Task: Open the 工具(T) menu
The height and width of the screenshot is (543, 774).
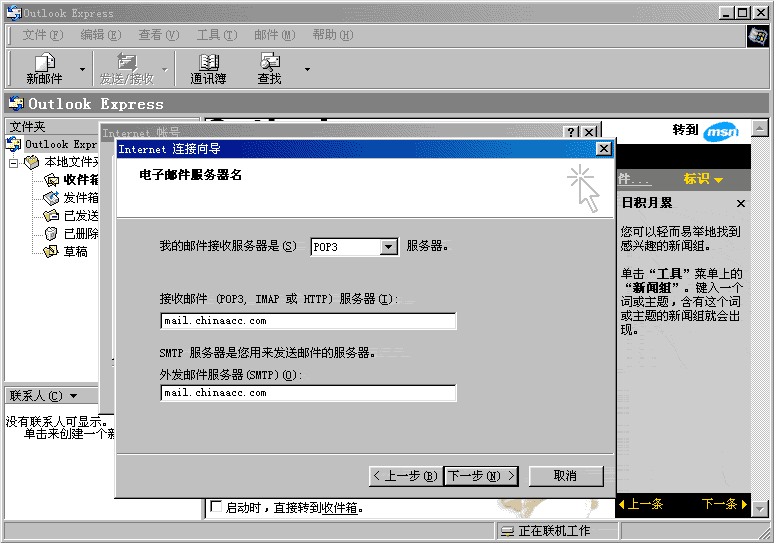Action: click(x=217, y=35)
